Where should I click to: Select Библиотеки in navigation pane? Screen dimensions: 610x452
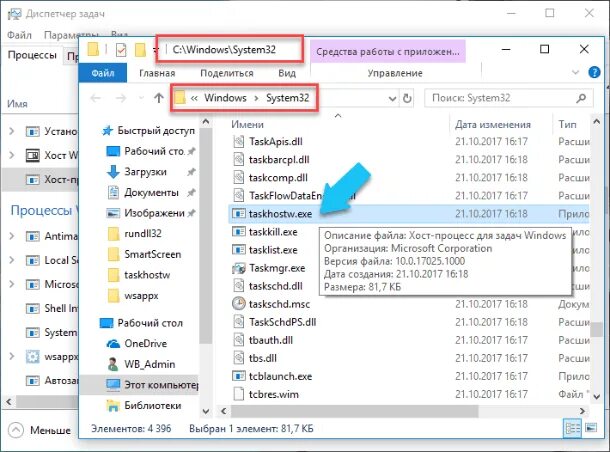pos(152,406)
